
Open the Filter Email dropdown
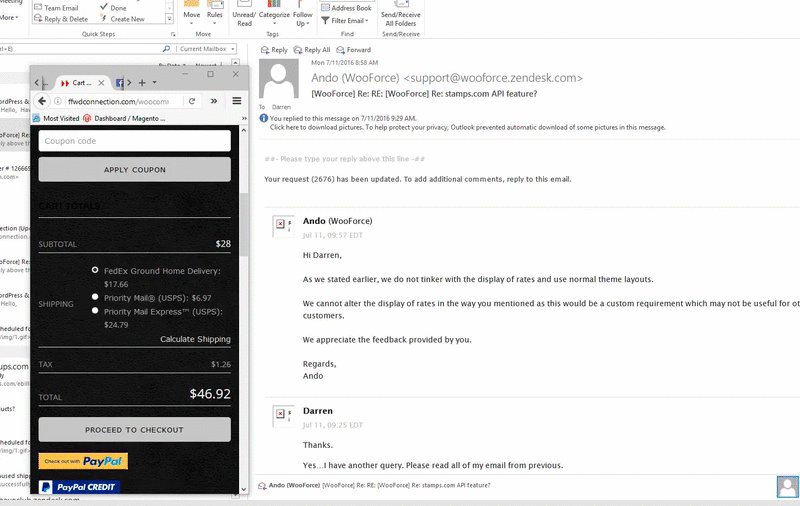(345, 20)
